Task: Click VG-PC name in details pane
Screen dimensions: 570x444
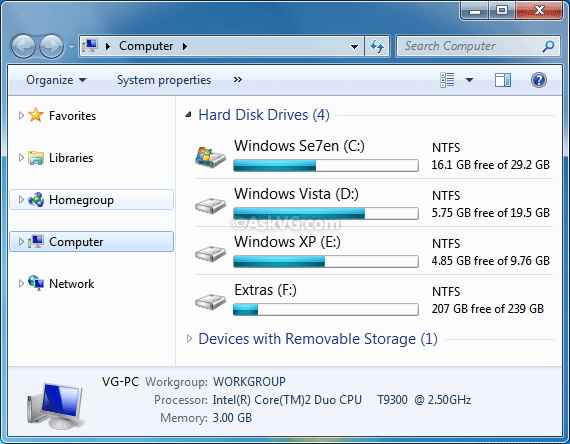Action: click(120, 382)
